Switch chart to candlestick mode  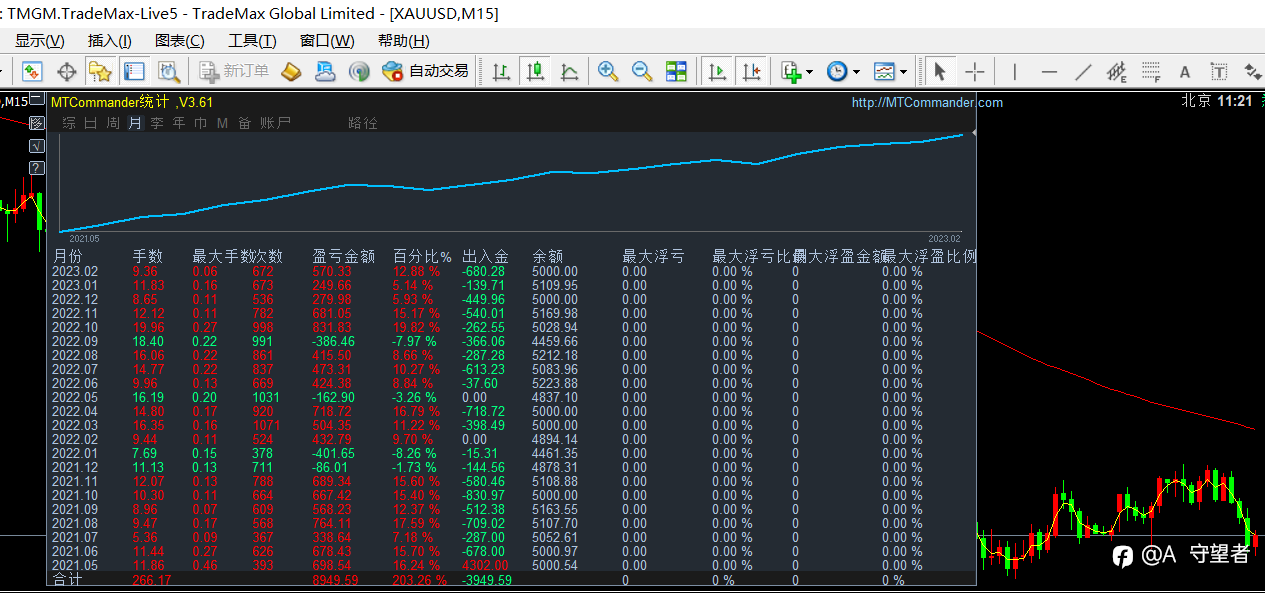tap(536, 71)
